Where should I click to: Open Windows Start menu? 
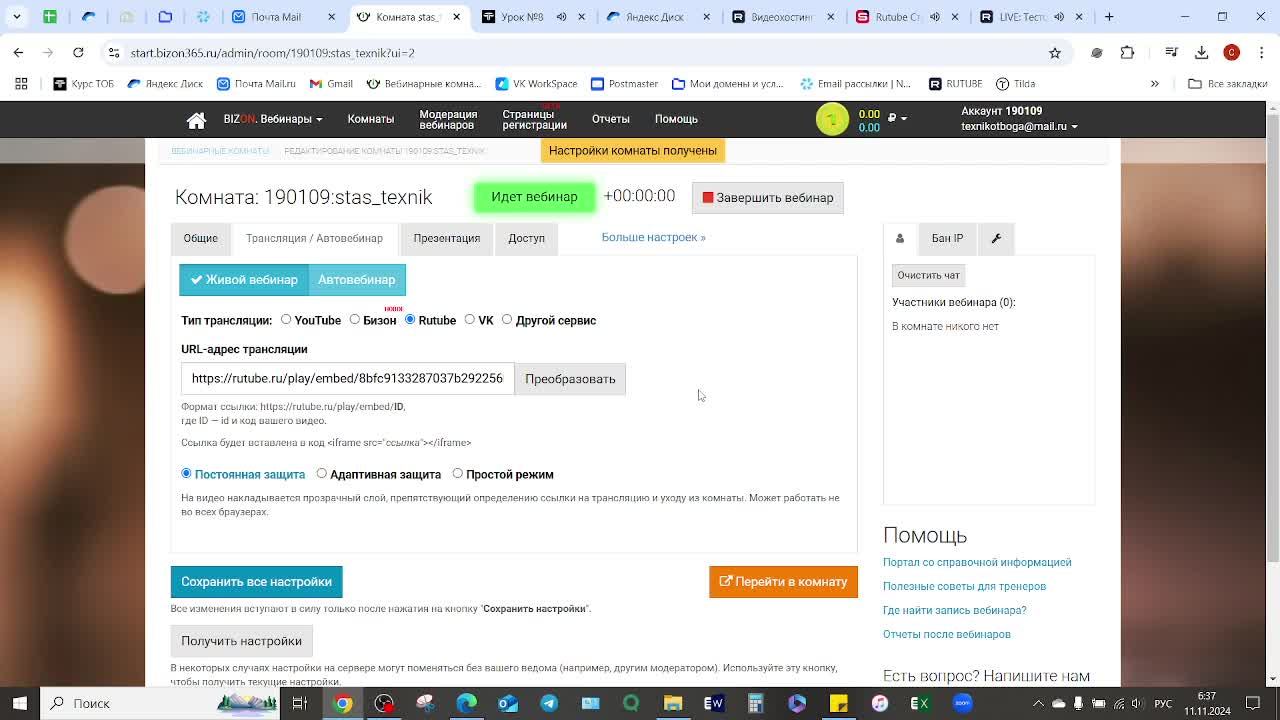[x=19, y=703]
